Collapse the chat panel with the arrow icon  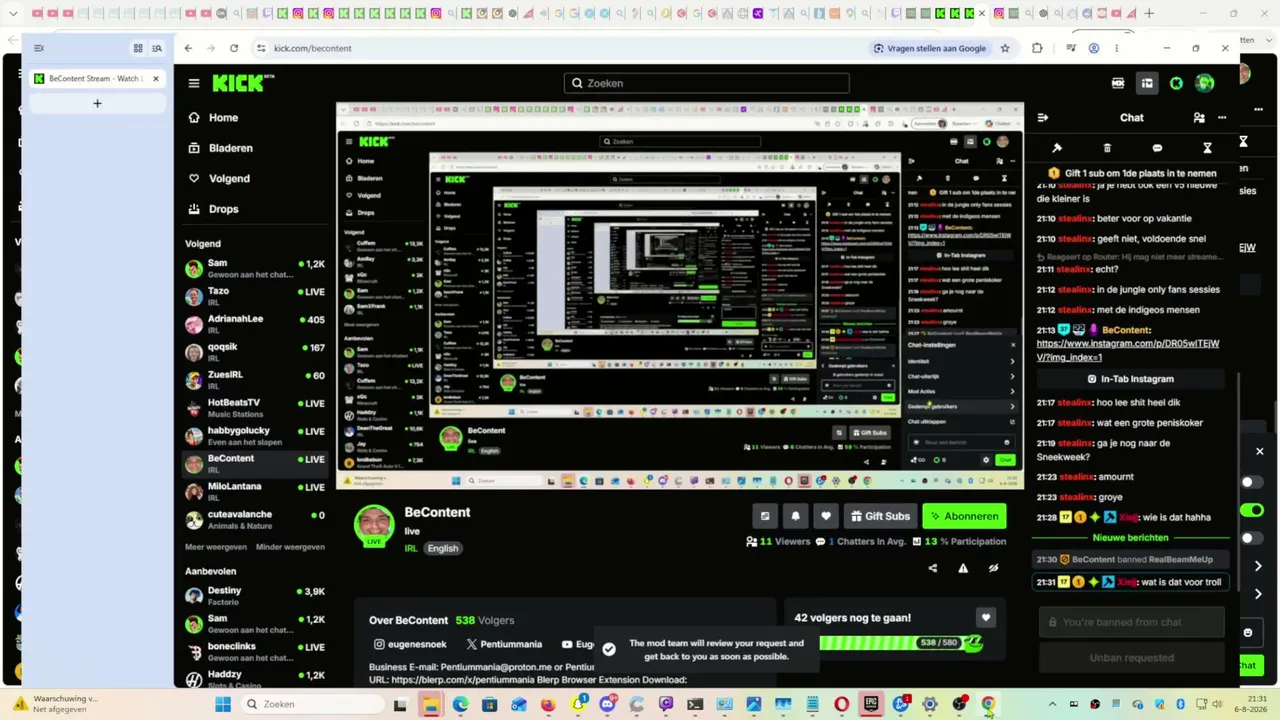(x=1043, y=118)
